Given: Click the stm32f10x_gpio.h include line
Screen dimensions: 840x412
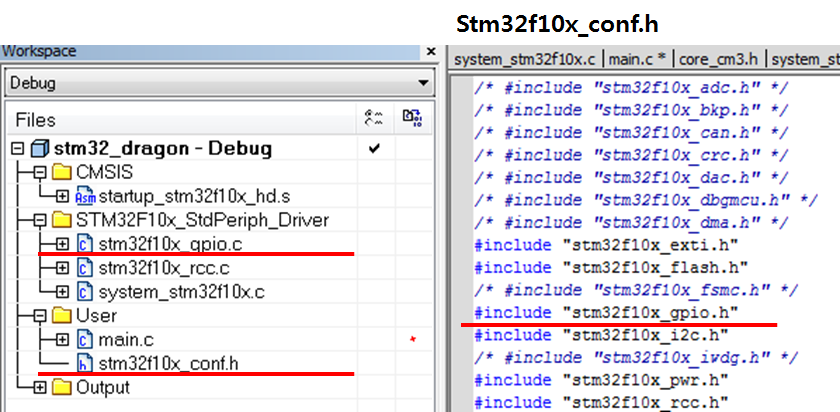Looking at the screenshot, I should tap(606, 312).
